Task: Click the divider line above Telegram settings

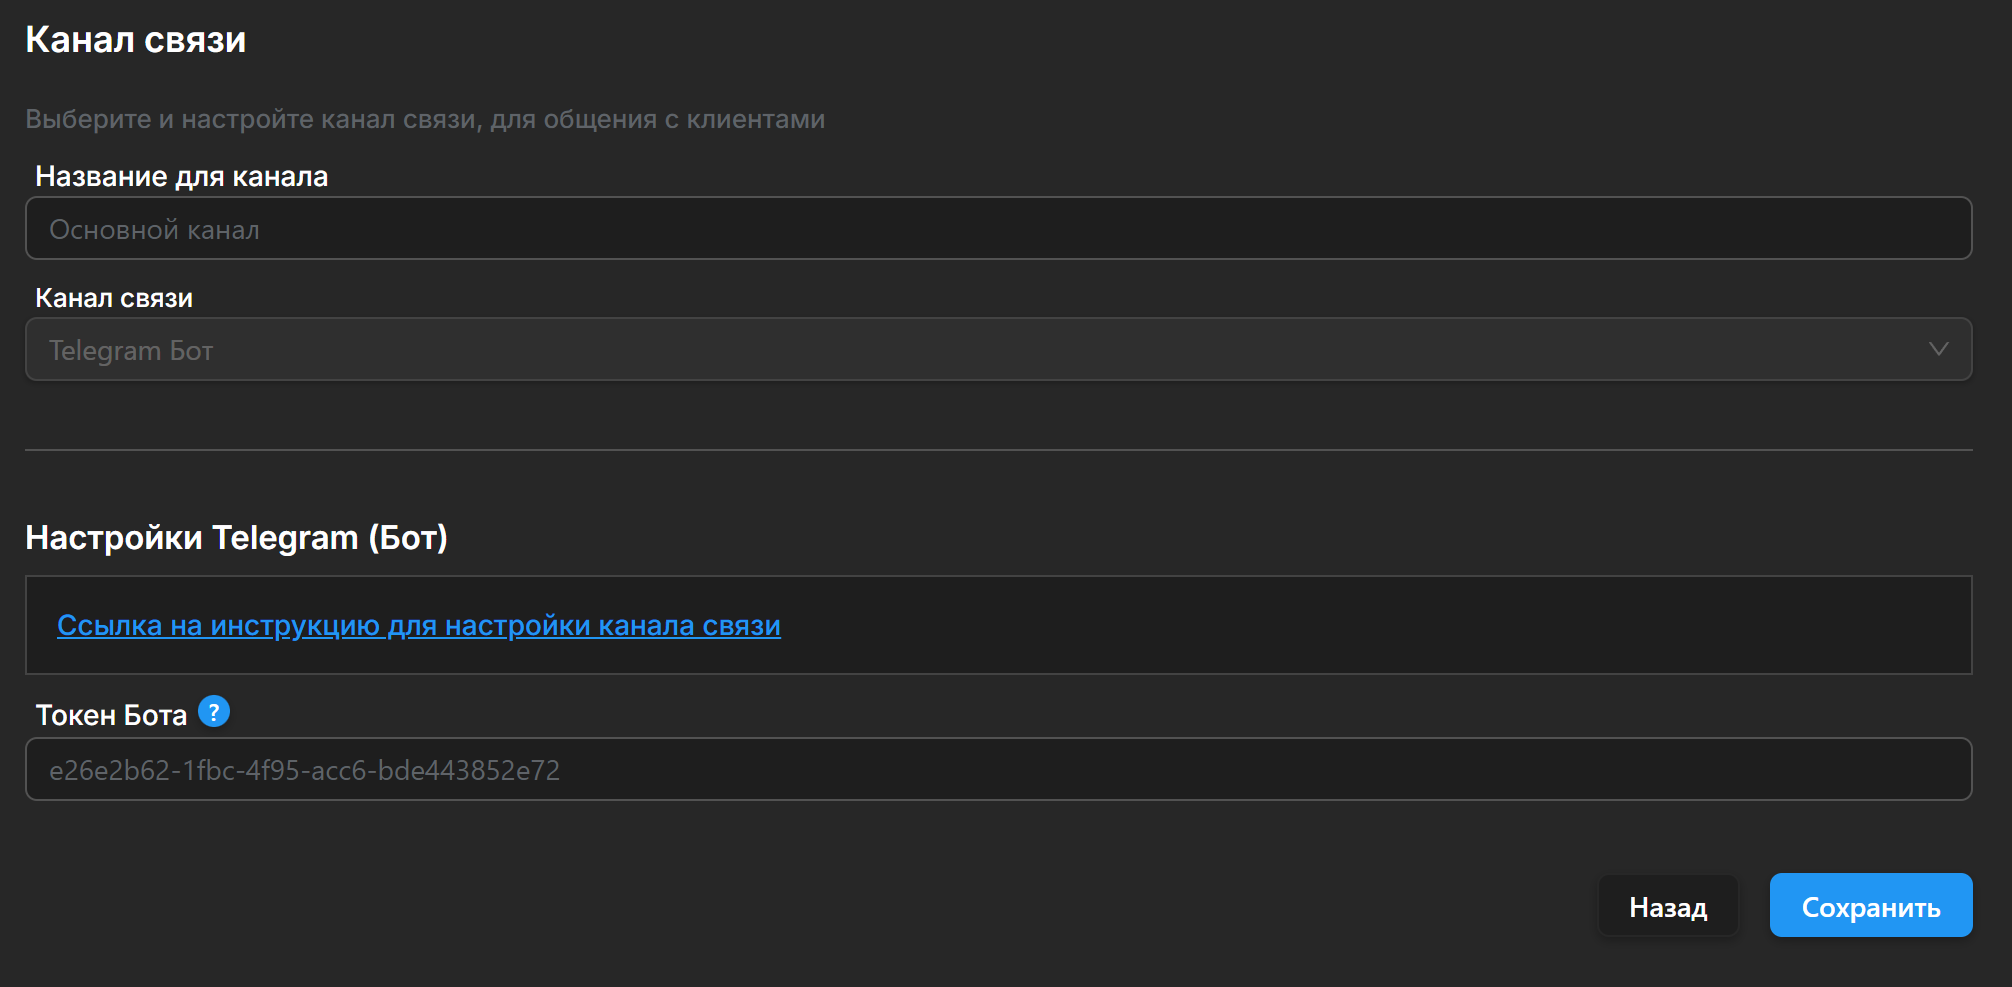Action: tap(998, 450)
